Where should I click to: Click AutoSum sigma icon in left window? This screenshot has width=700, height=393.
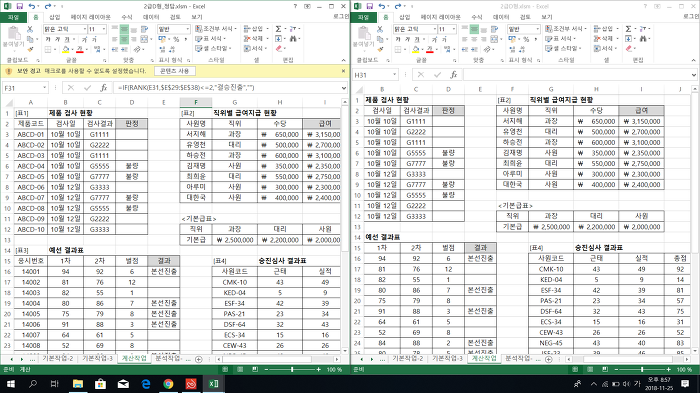[278, 29]
